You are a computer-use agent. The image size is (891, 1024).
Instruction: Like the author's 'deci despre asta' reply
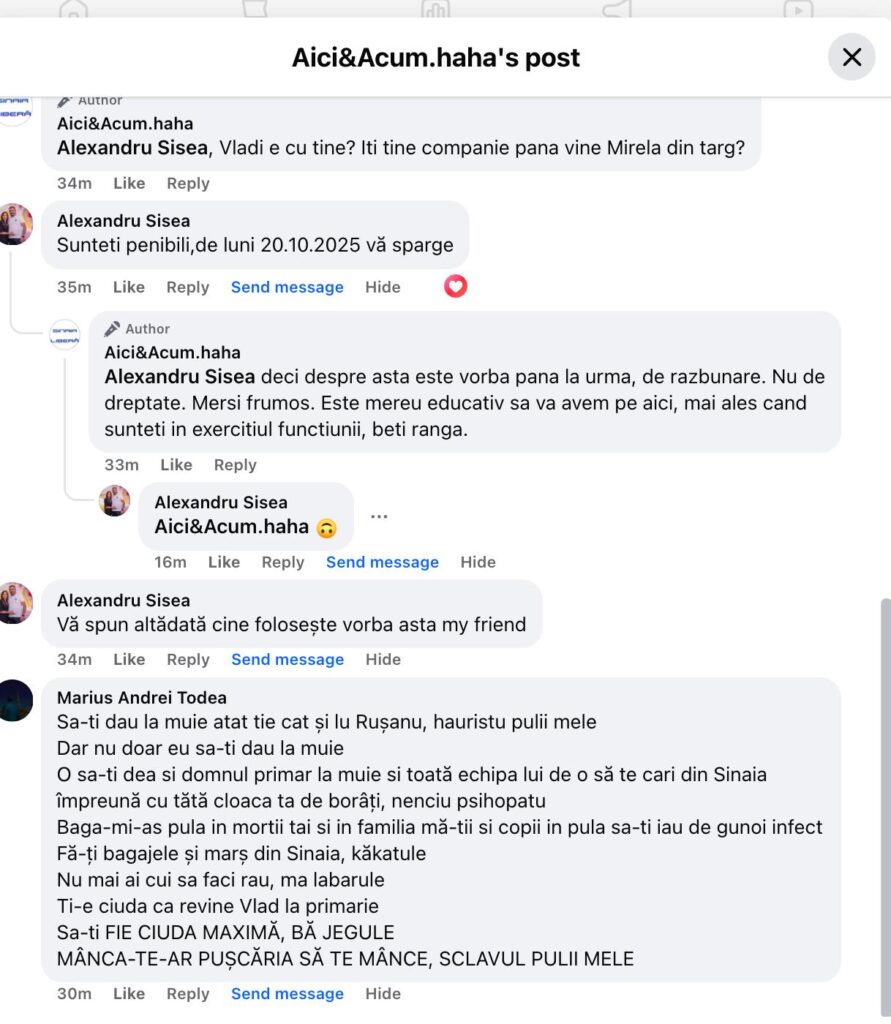point(176,465)
